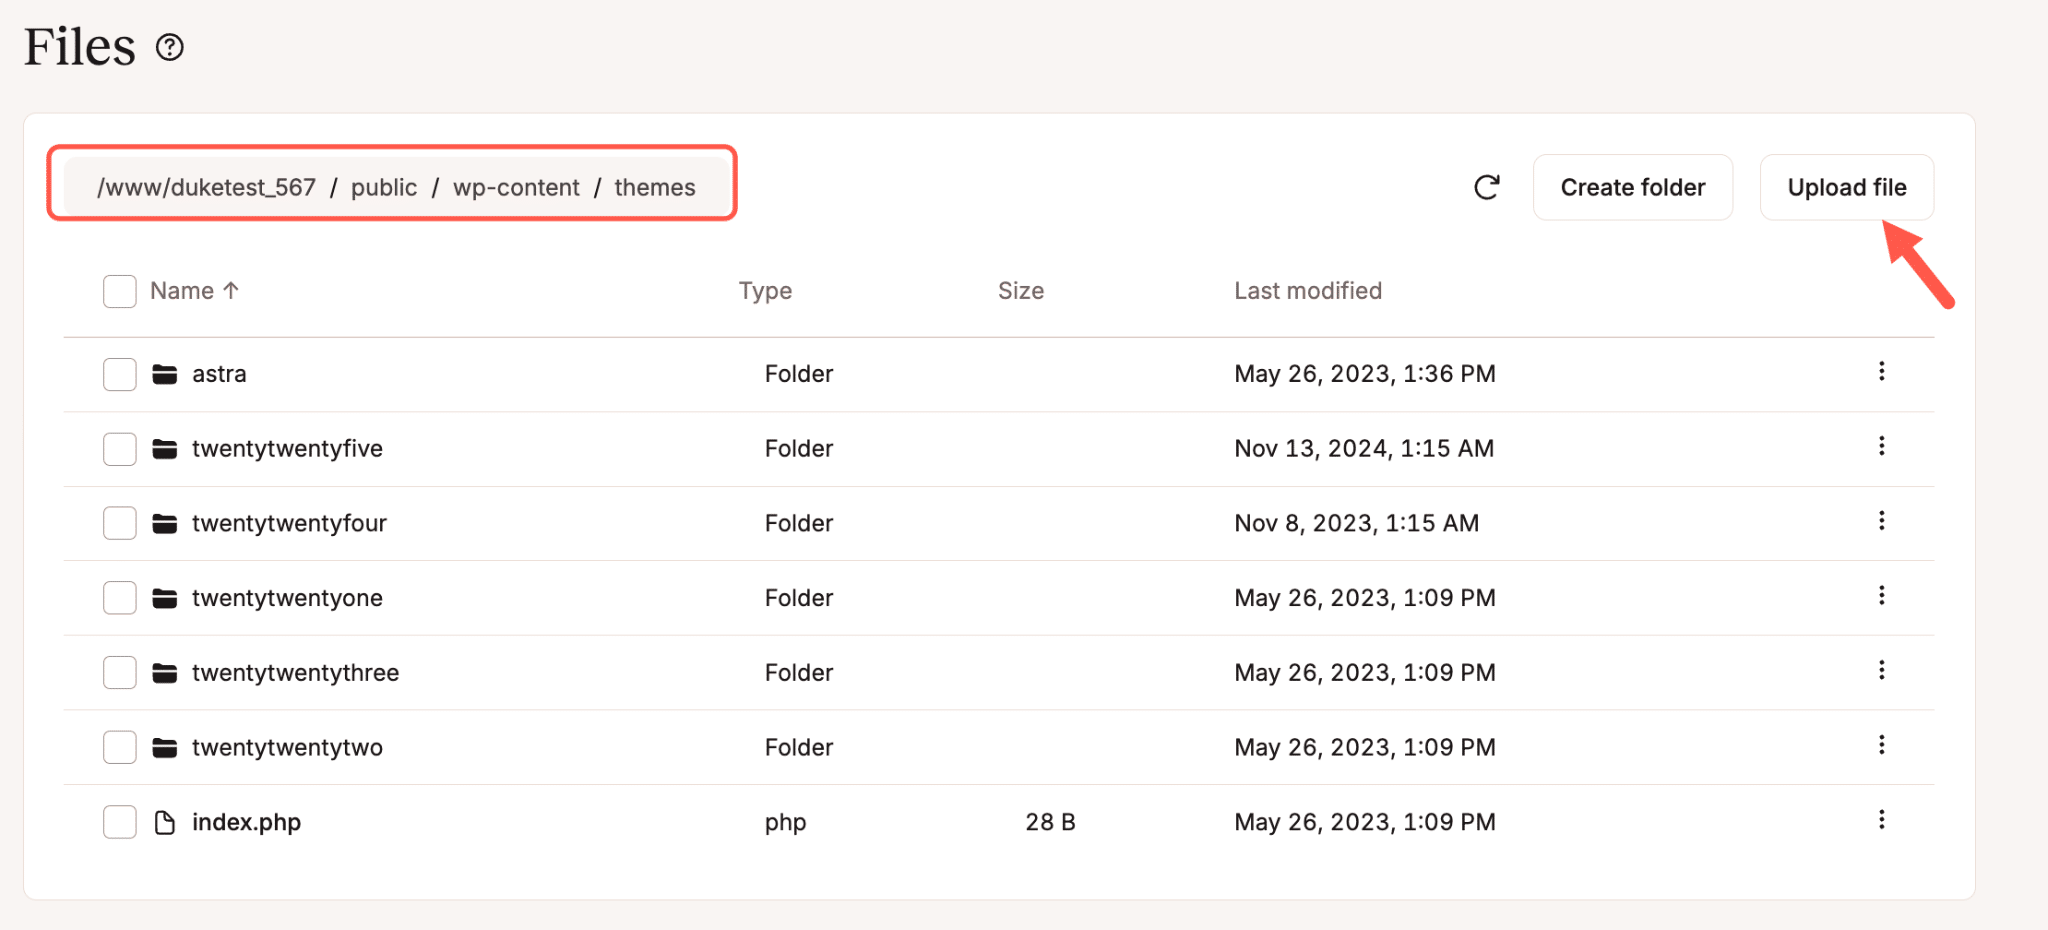
Task: Open the twentytwentythree folder name
Action: pos(295,673)
